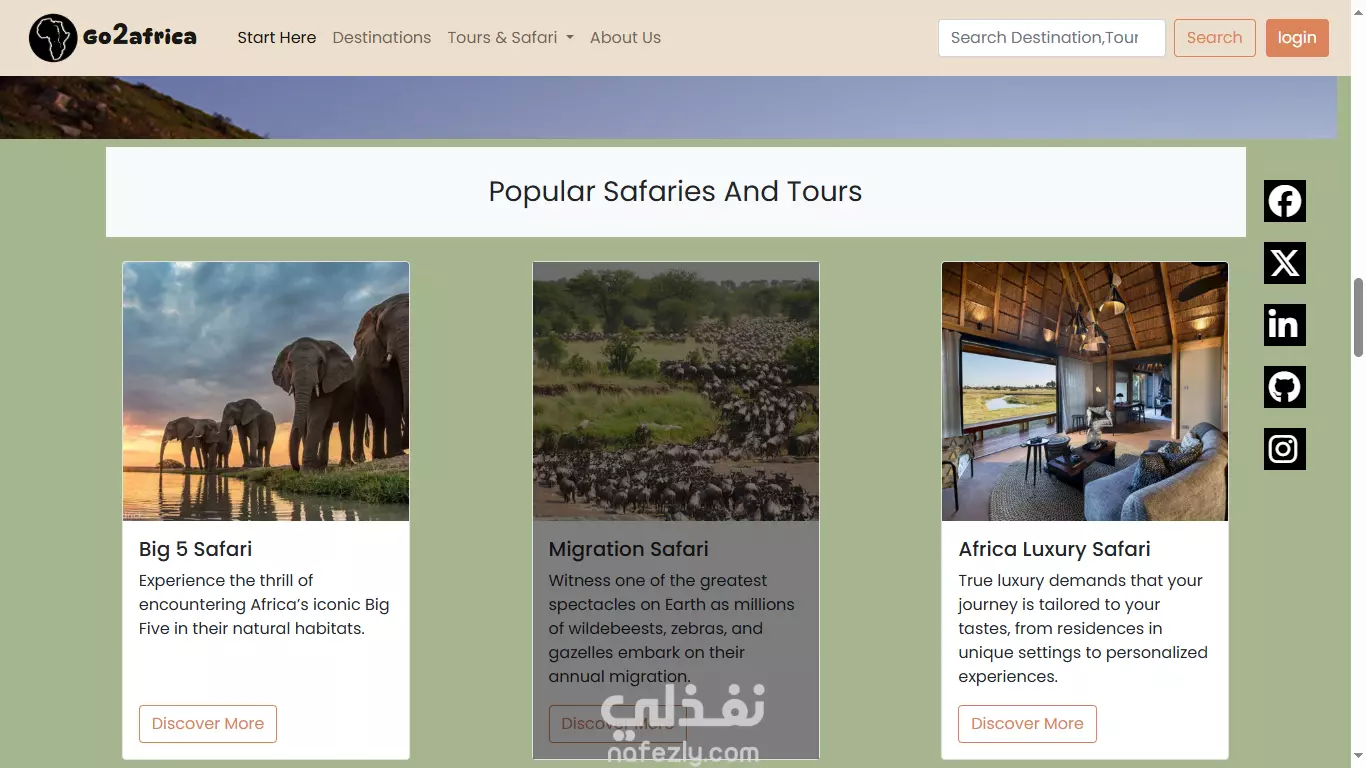Click the elephants Big 5 Safari image
The width and height of the screenshot is (1366, 768).
266,391
